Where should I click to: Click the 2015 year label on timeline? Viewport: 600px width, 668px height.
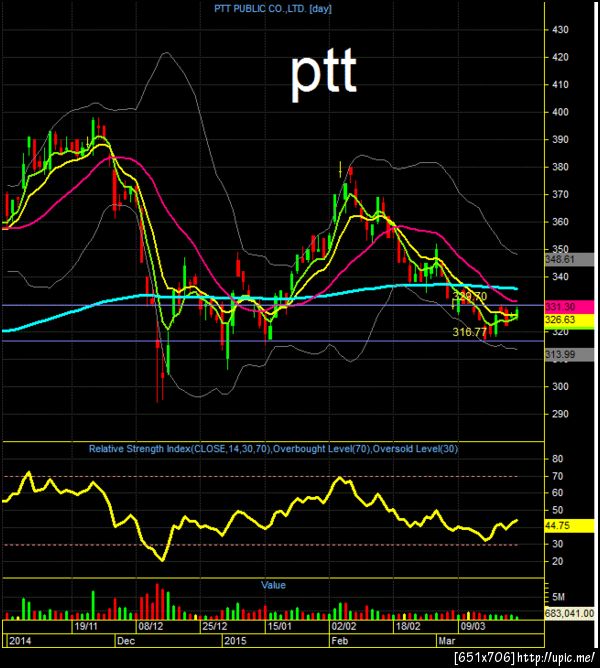point(235,641)
